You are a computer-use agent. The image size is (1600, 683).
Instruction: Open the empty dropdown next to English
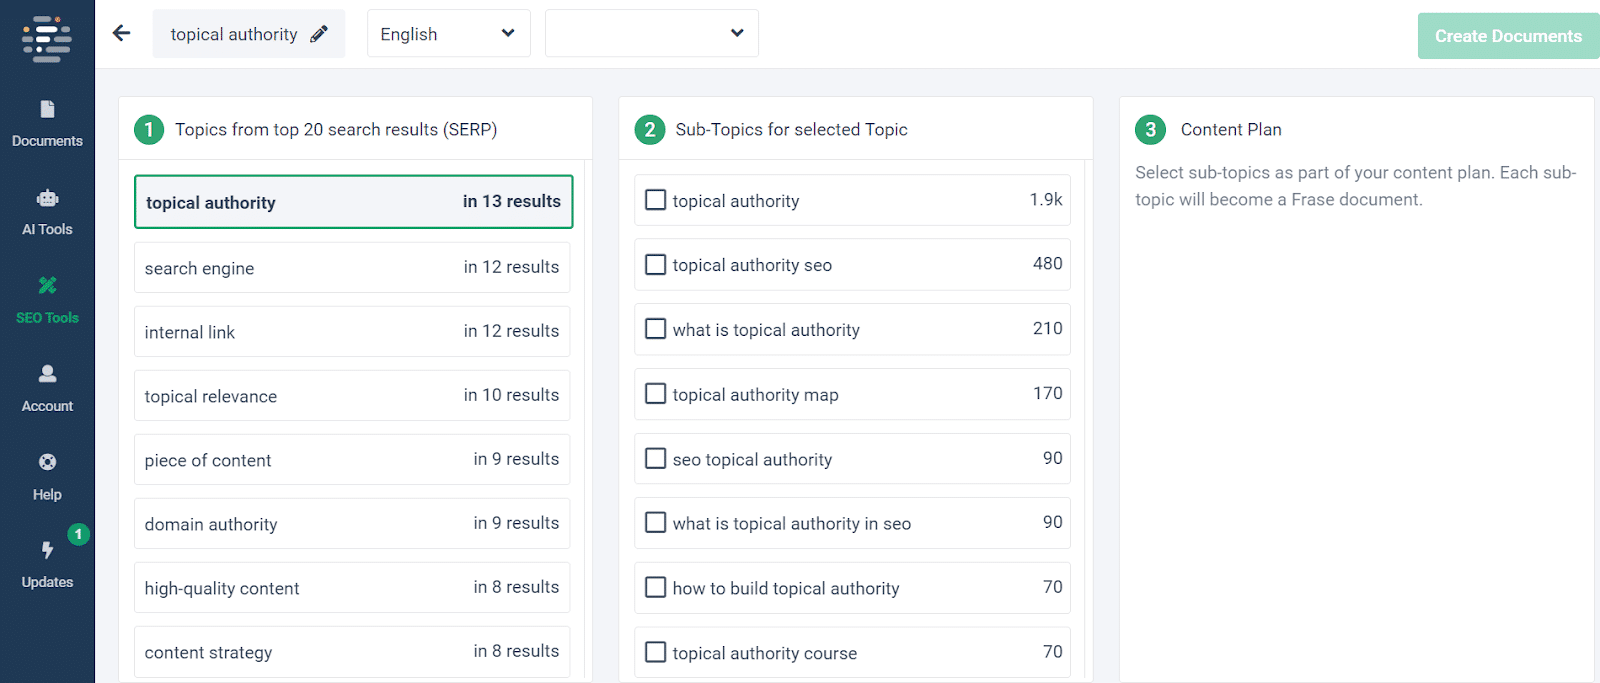(652, 34)
